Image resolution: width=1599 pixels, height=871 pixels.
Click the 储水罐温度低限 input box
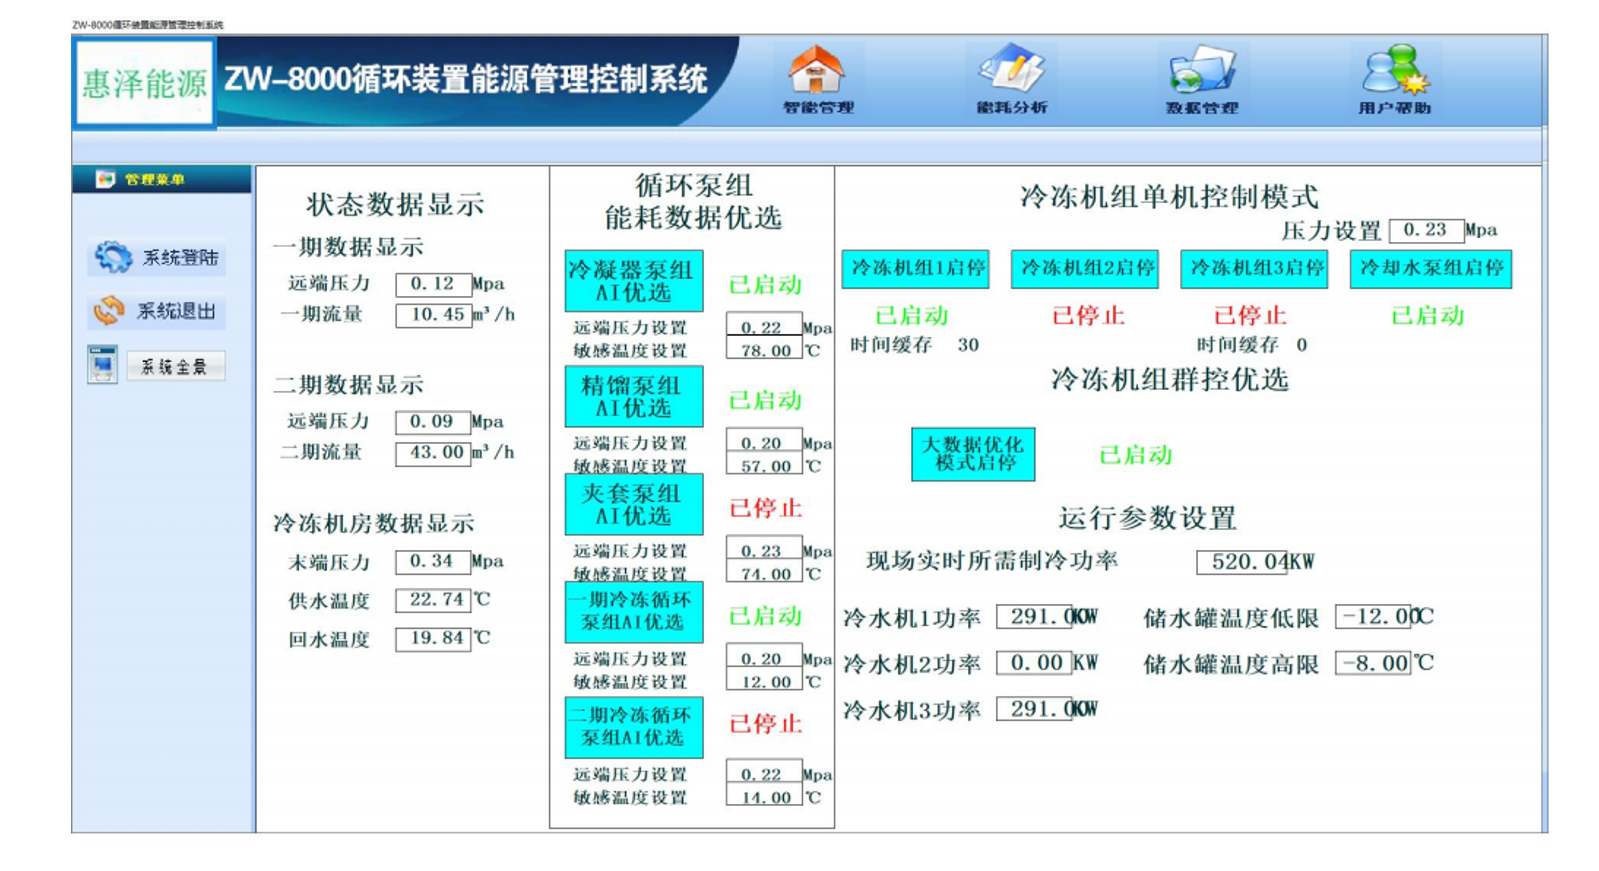coord(1372,617)
